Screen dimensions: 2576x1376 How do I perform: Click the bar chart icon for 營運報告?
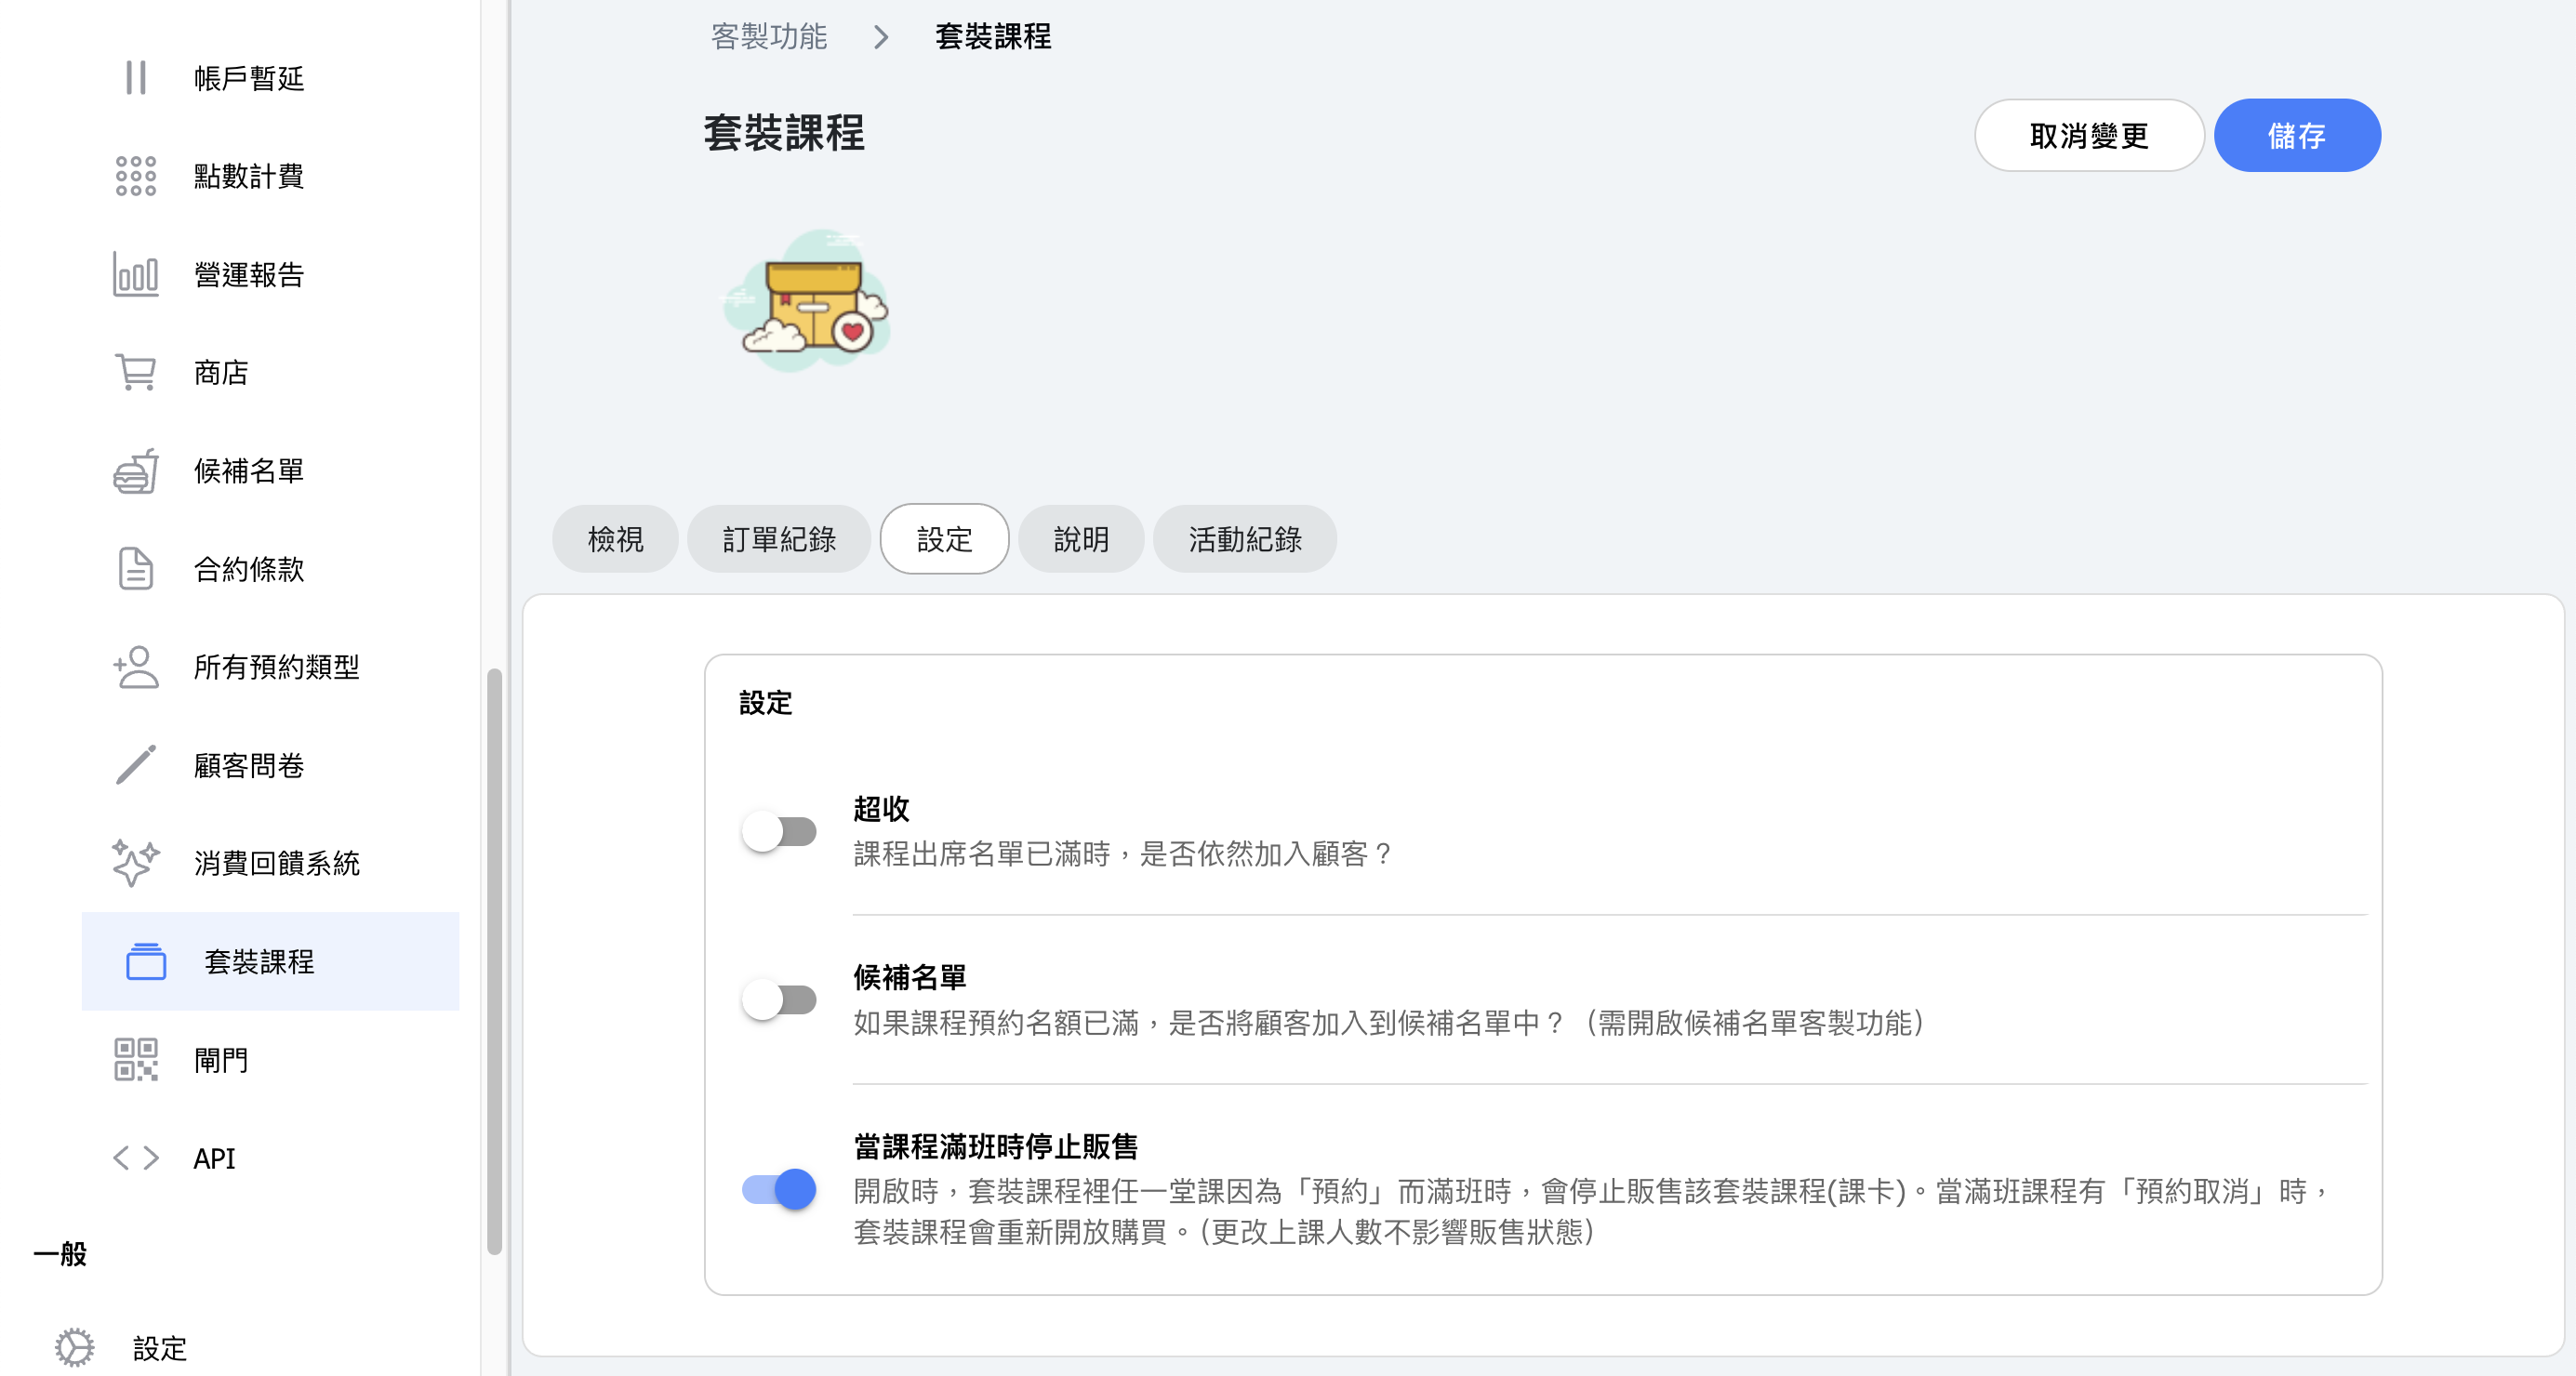pos(136,274)
